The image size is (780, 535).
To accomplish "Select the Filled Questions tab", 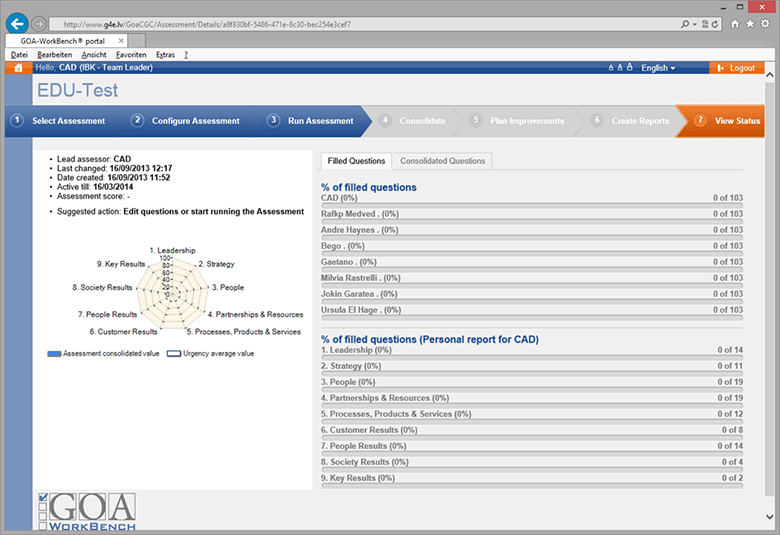I will (356, 161).
